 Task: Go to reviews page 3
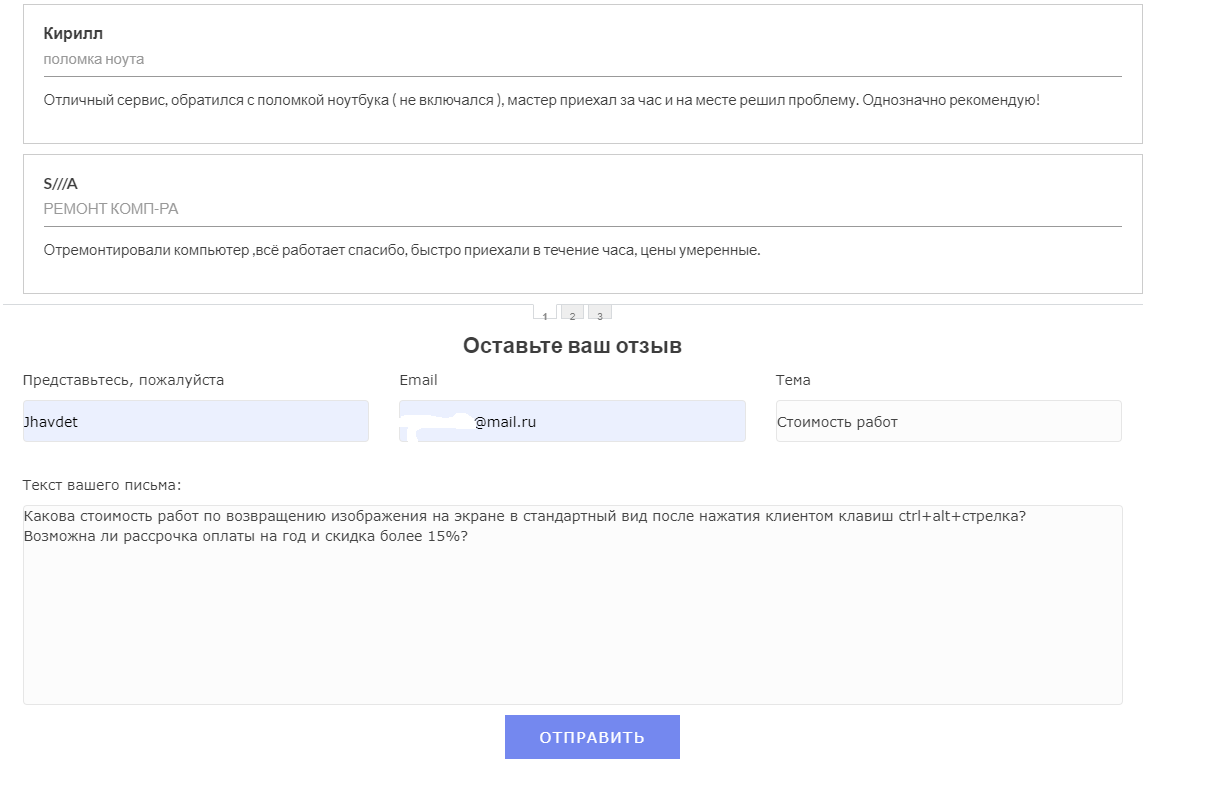599,312
